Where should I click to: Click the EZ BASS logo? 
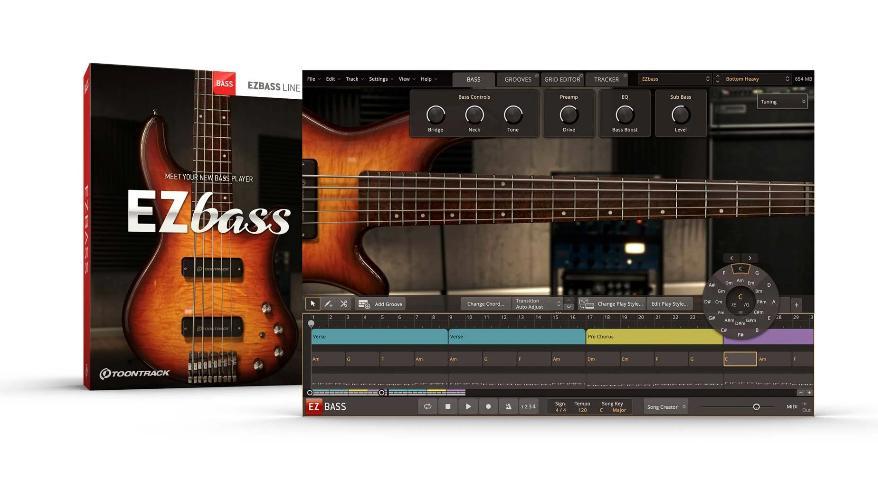(x=327, y=407)
